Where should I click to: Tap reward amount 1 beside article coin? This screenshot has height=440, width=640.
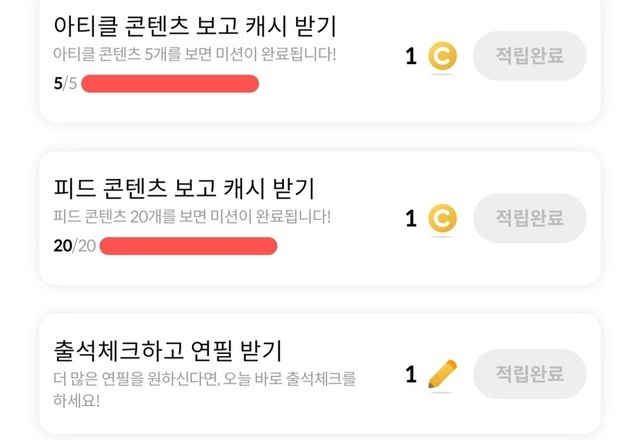[x=411, y=57]
